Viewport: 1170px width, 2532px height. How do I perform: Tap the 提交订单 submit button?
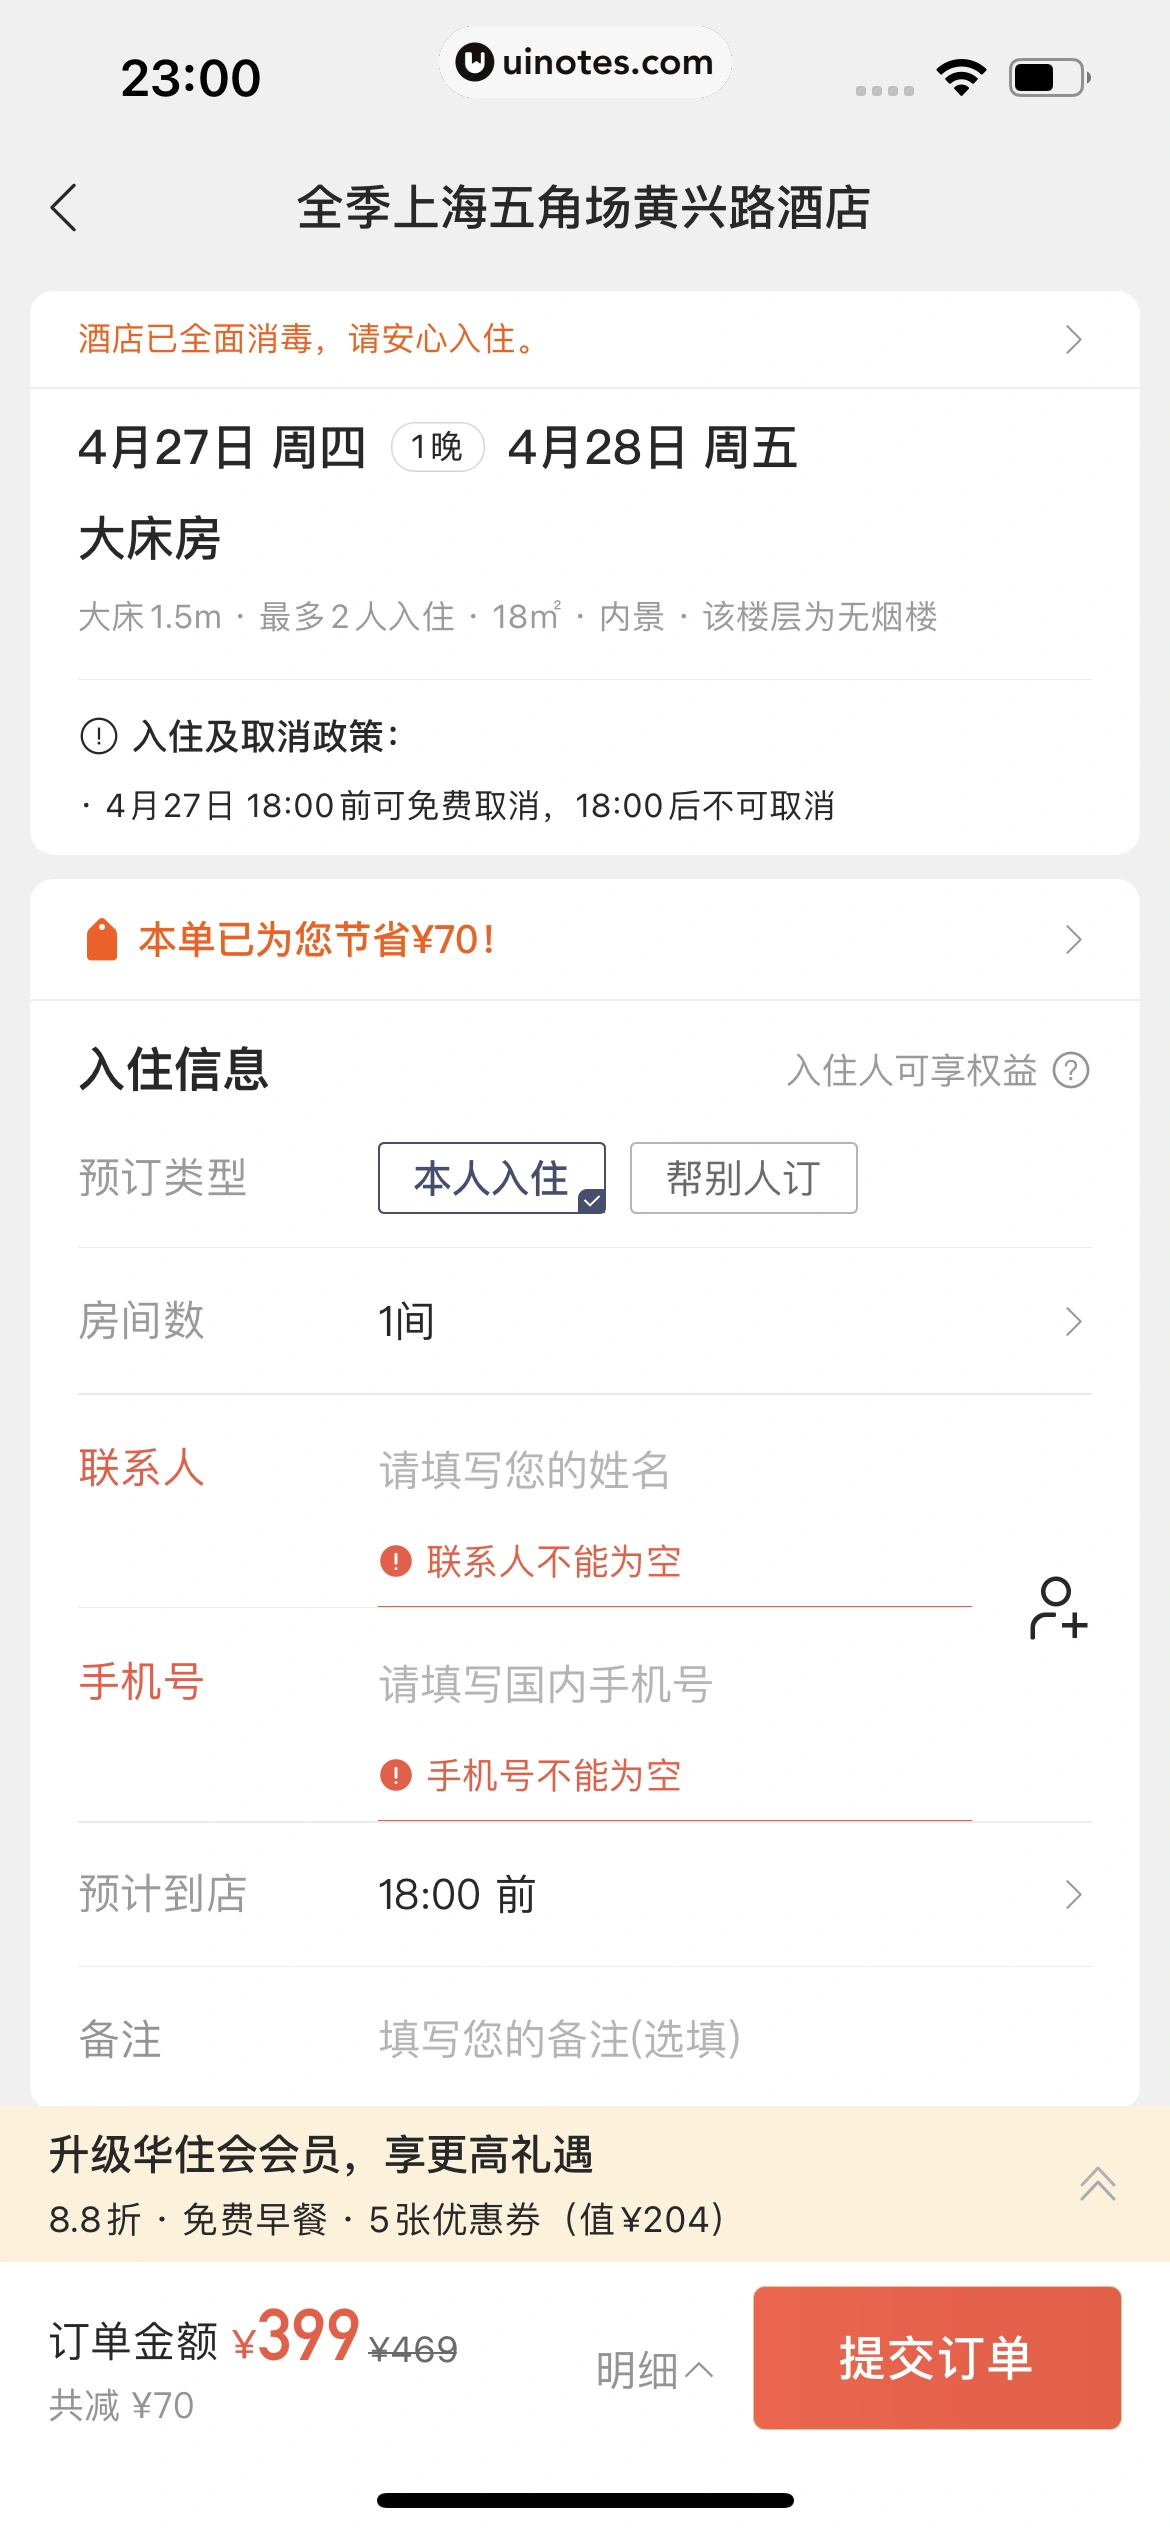(x=936, y=2358)
